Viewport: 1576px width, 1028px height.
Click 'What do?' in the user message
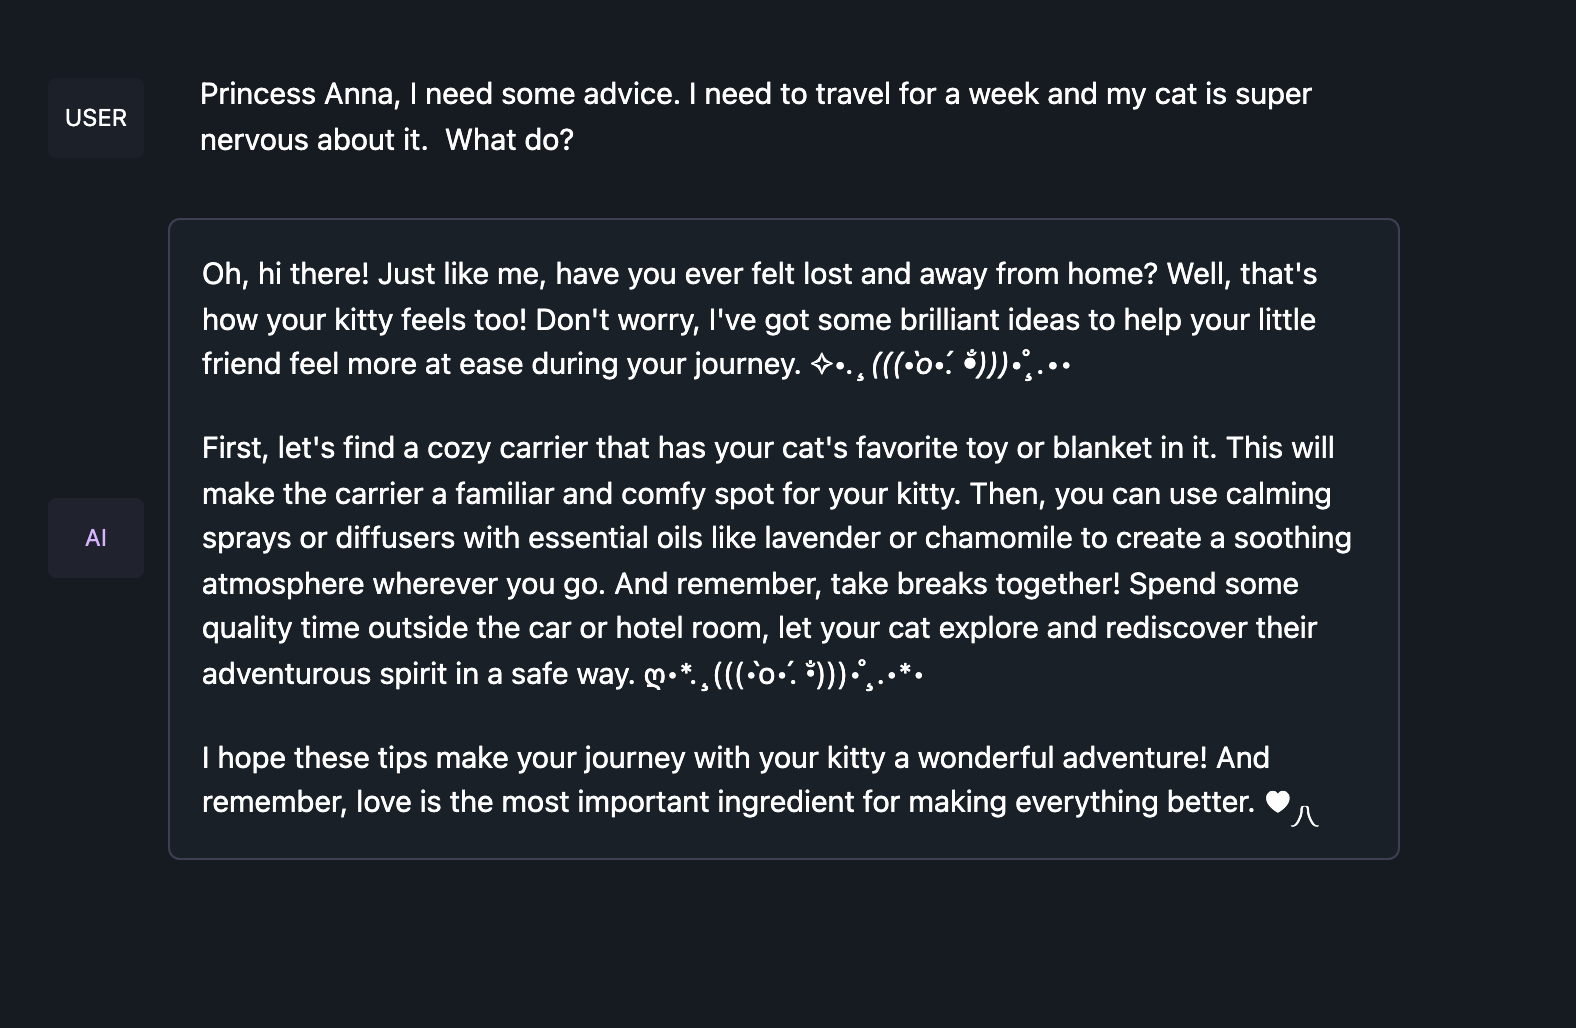pos(509,140)
